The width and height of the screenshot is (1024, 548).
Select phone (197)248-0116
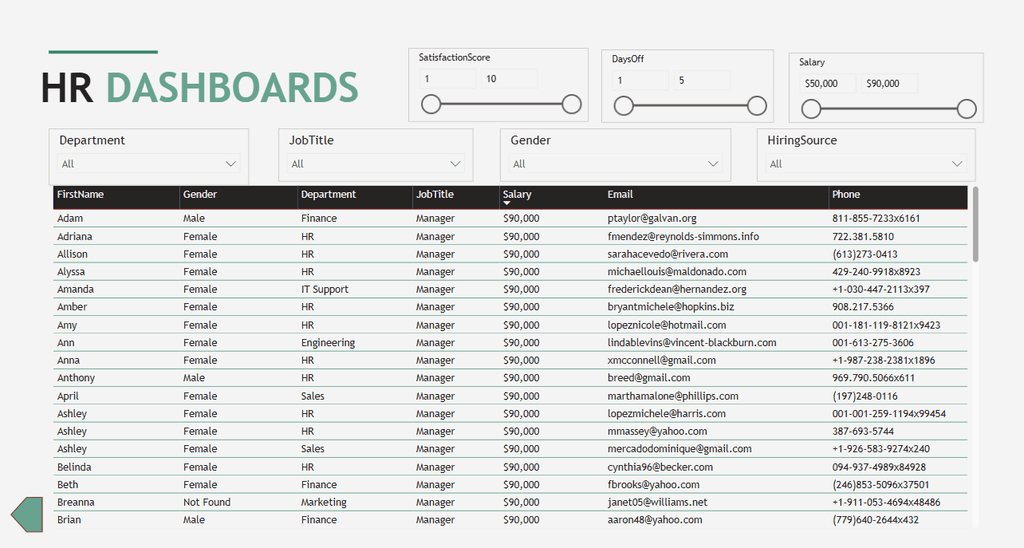[x=865, y=396]
